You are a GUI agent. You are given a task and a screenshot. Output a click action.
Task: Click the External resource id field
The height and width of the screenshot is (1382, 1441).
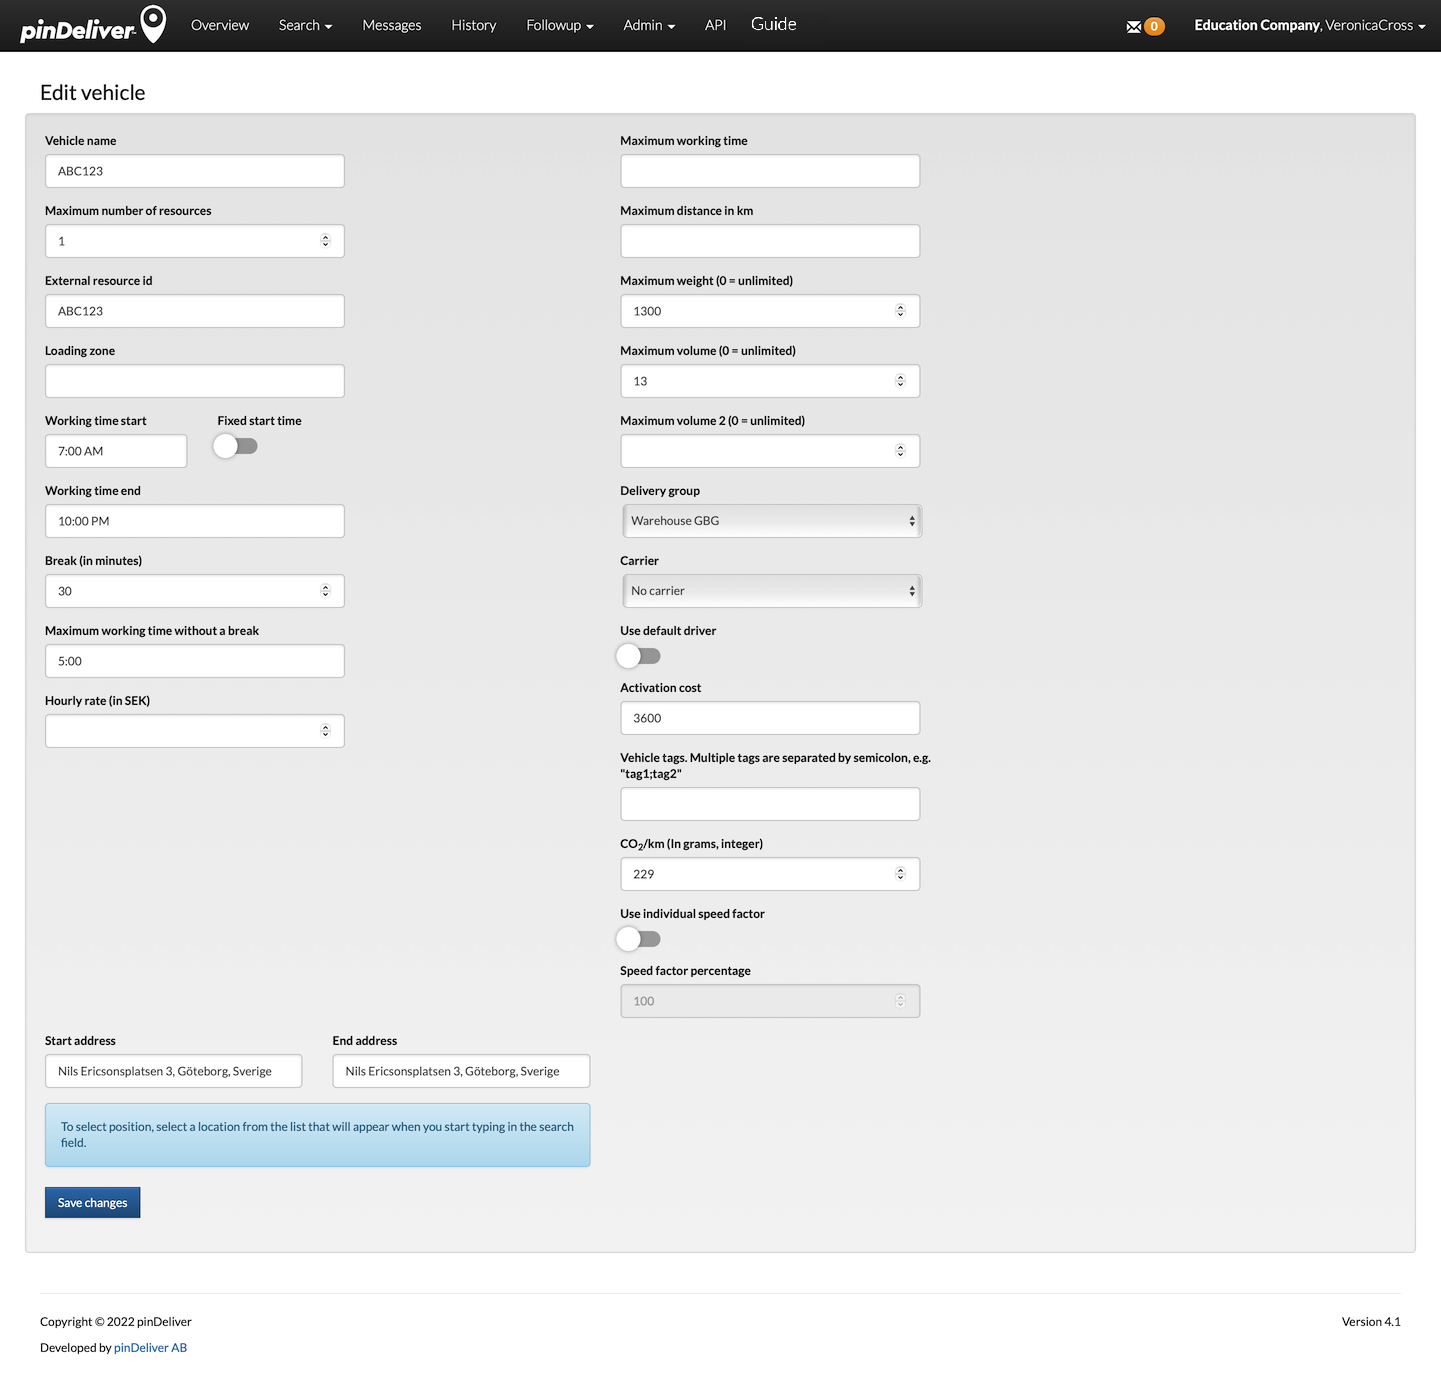(x=195, y=311)
